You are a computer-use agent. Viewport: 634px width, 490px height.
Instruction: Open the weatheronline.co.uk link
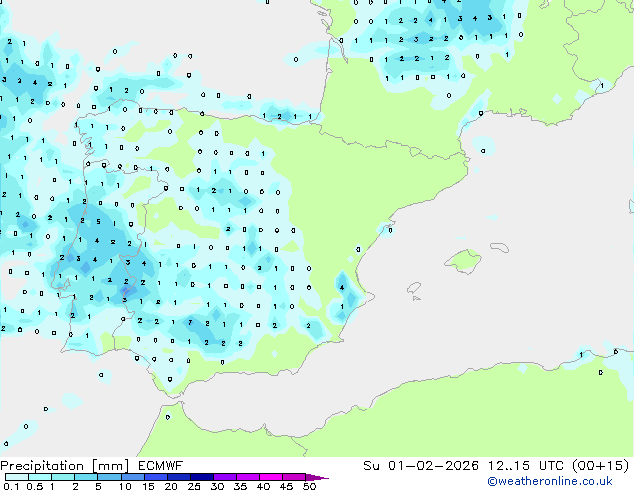coord(550,481)
